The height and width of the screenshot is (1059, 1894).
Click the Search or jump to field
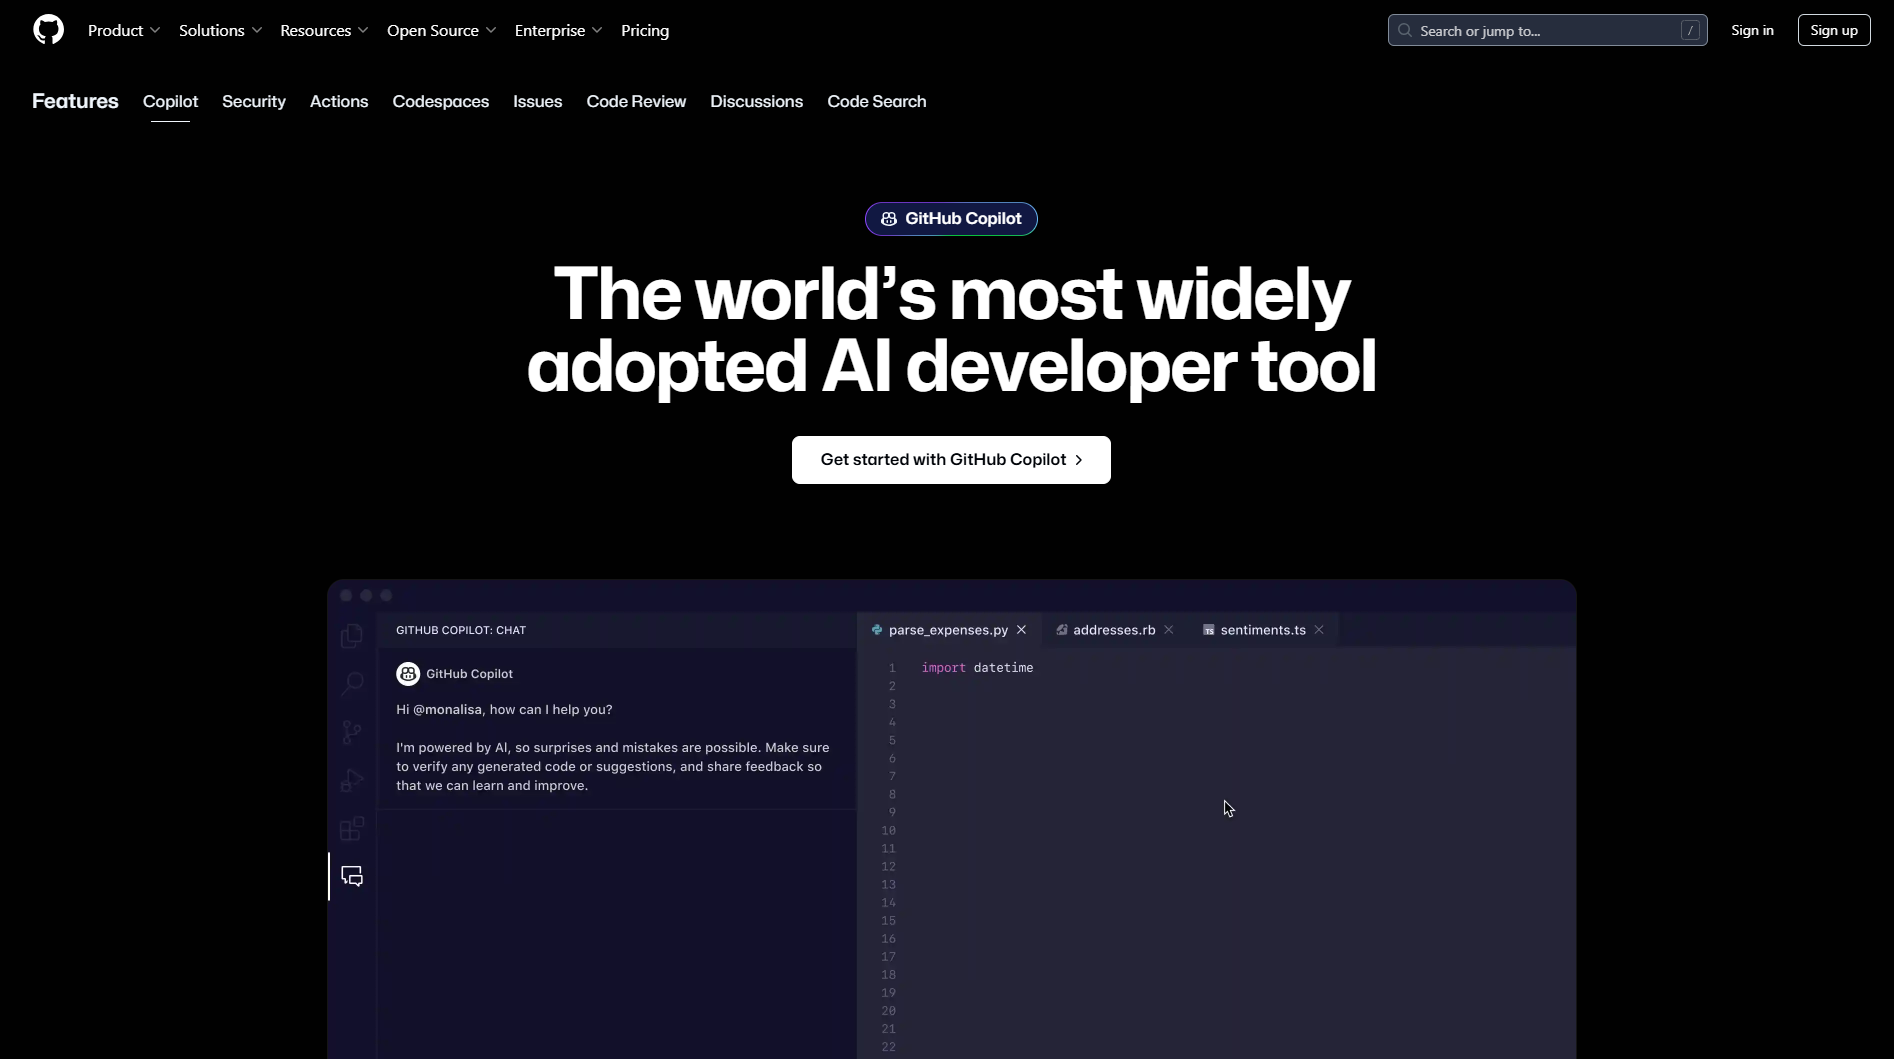pyautogui.click(x=1547, y=30)
